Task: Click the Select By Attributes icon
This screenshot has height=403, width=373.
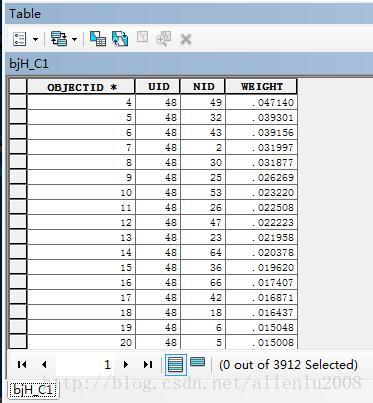Action: click(x=98, y=39)
